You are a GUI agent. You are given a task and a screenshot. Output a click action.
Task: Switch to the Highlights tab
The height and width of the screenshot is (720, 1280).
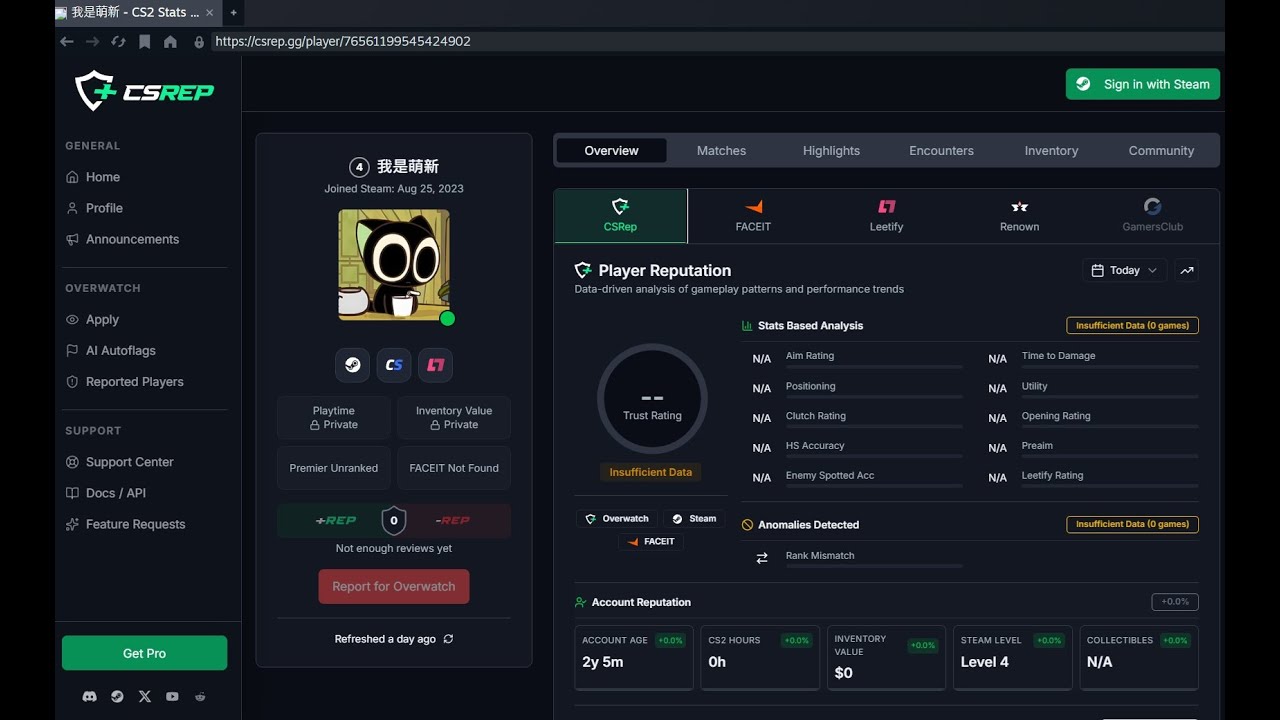tap(831, 151)
